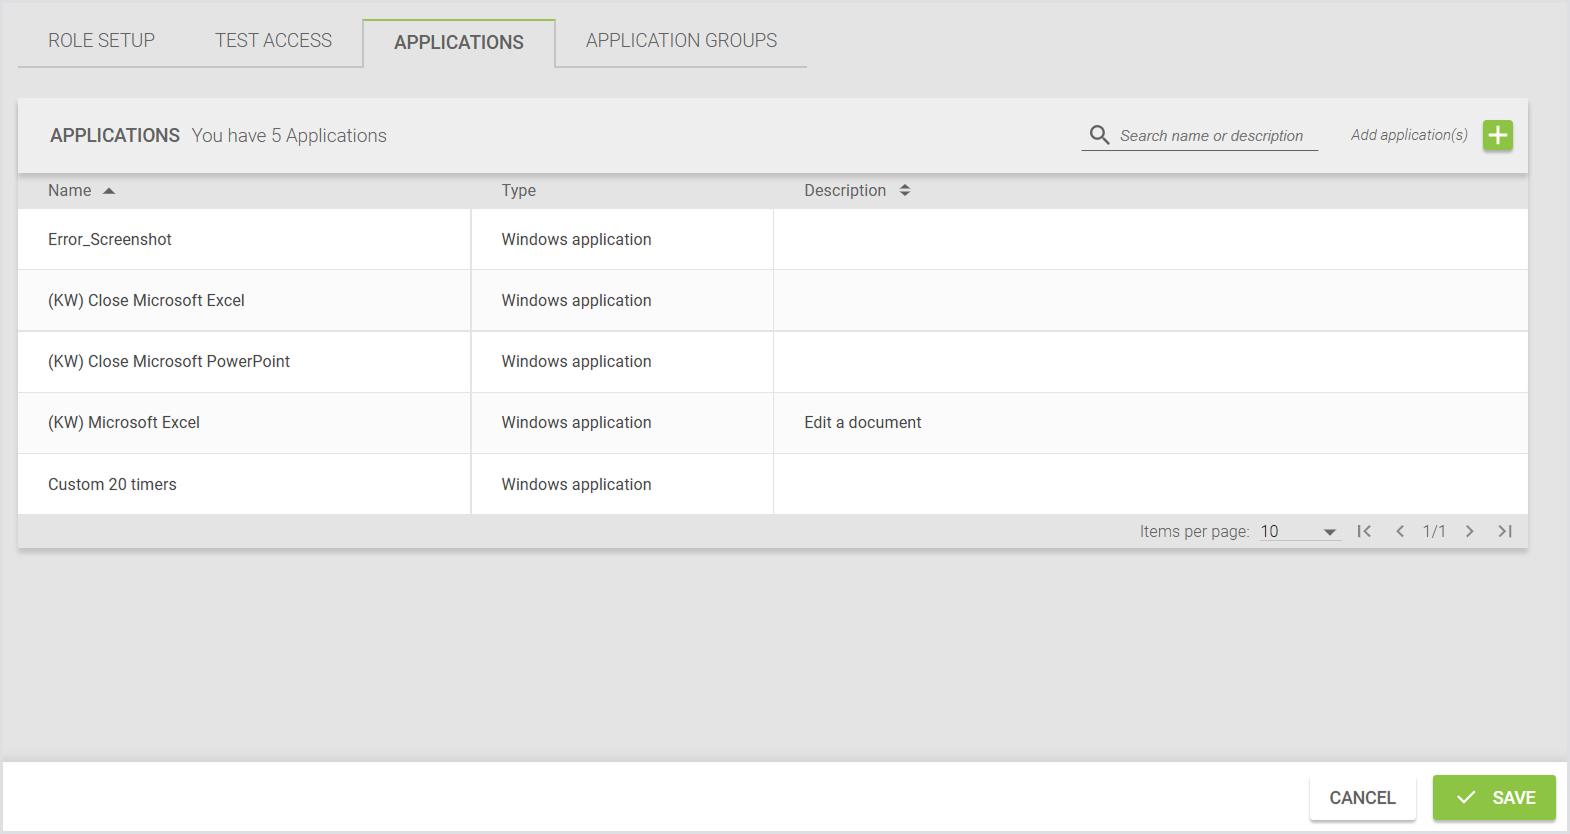Click the green plus Add application icon
Image resolution: width=1570 pixels, height=834 pixels.
coord(1497,135)
